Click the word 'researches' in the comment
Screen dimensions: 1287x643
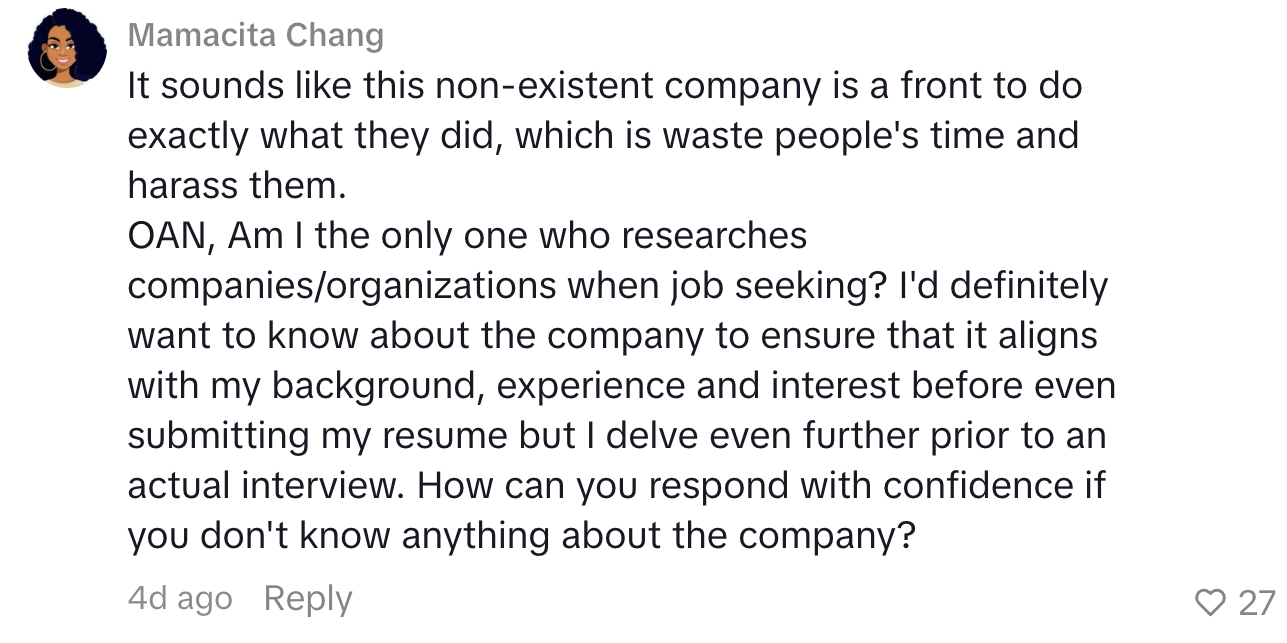(714, 236)
